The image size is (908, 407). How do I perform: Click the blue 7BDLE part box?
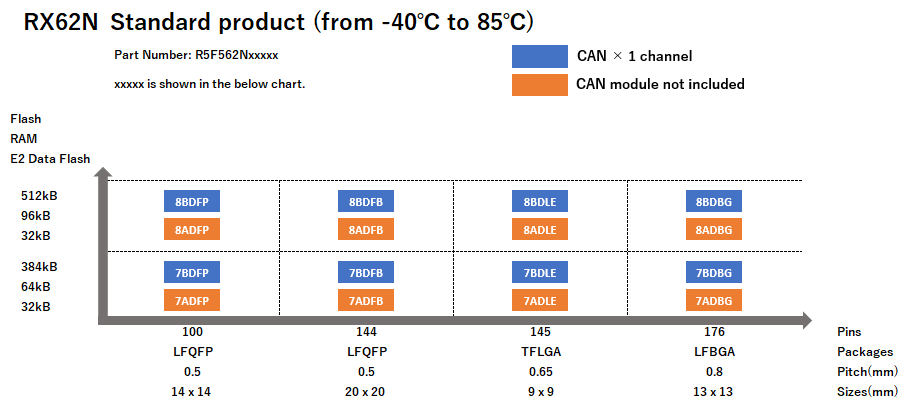point(540,272)
